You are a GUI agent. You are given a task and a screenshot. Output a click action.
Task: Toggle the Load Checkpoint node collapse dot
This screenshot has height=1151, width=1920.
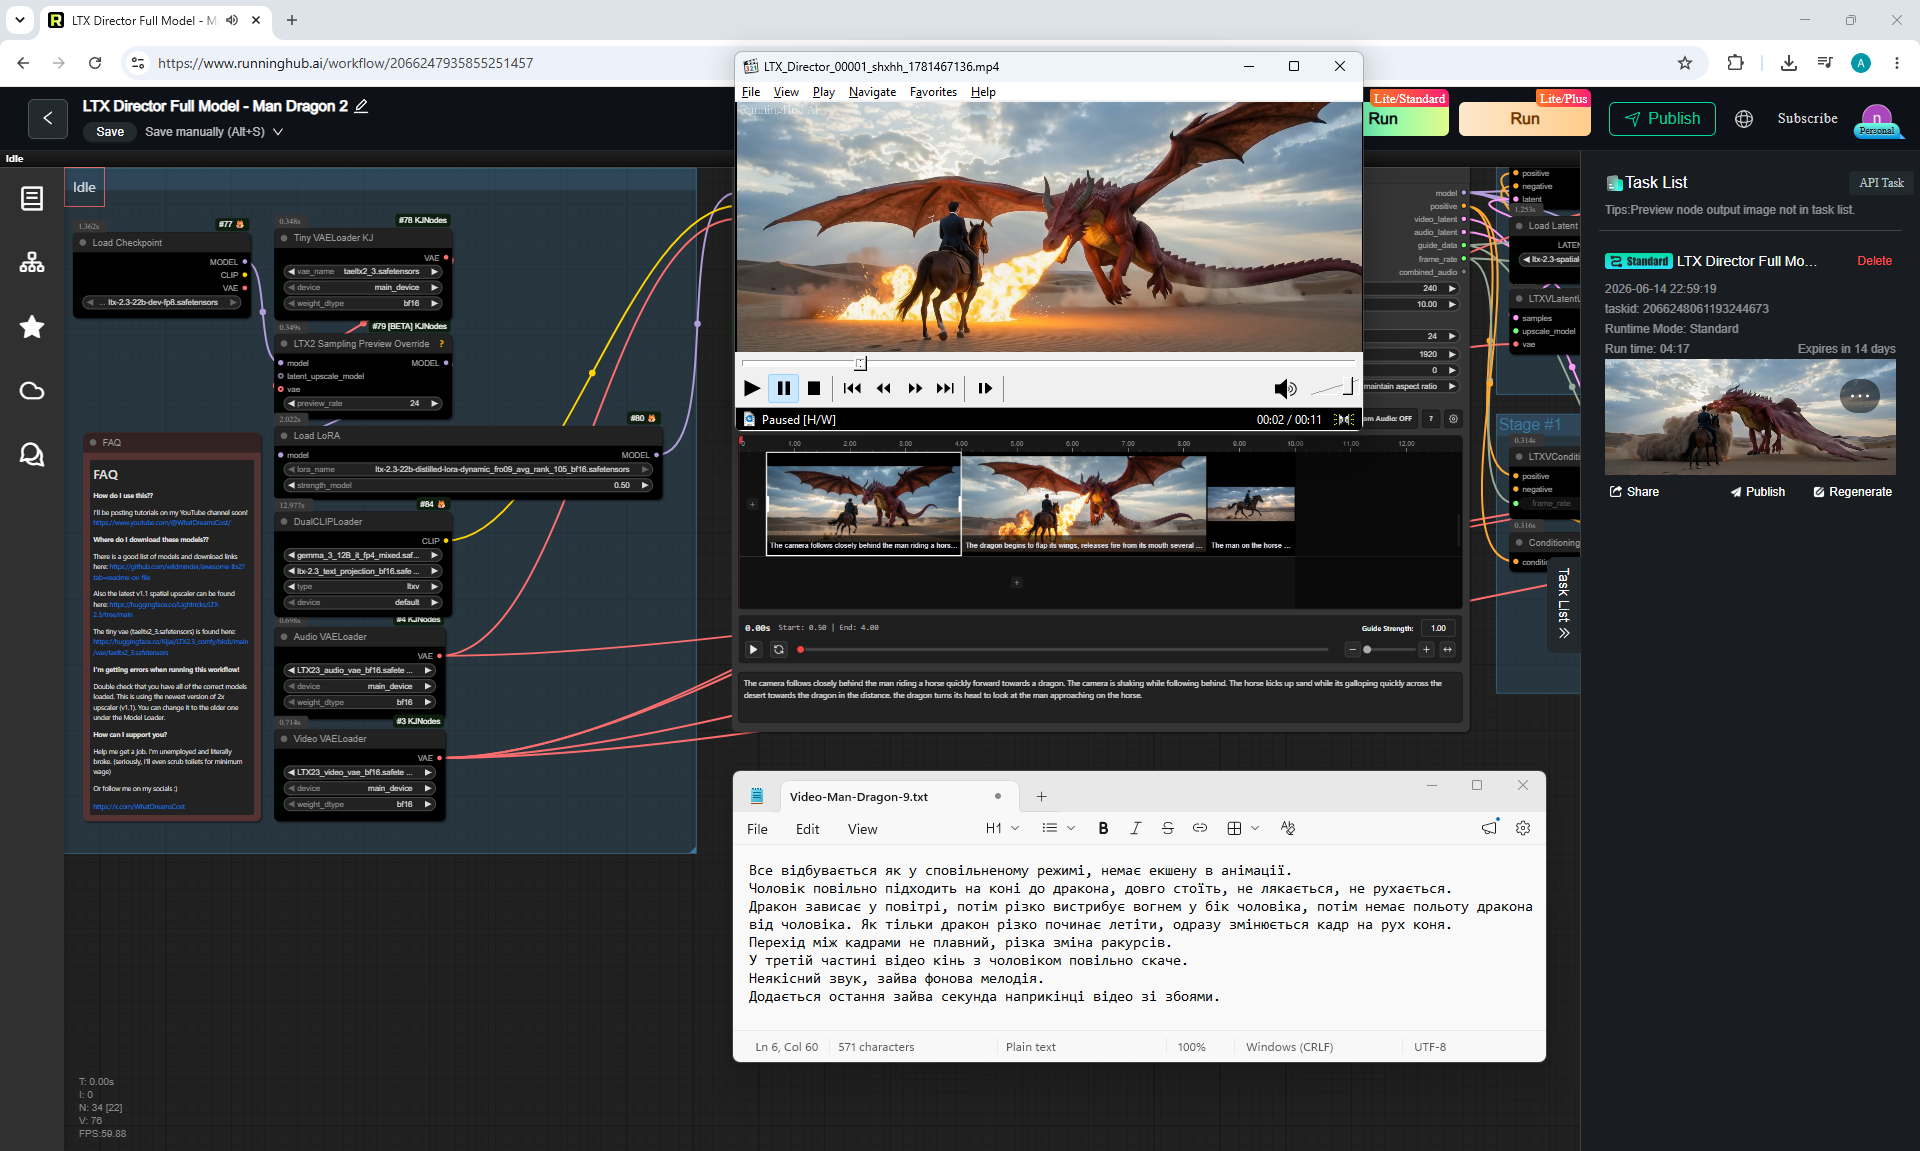(83, 243)
